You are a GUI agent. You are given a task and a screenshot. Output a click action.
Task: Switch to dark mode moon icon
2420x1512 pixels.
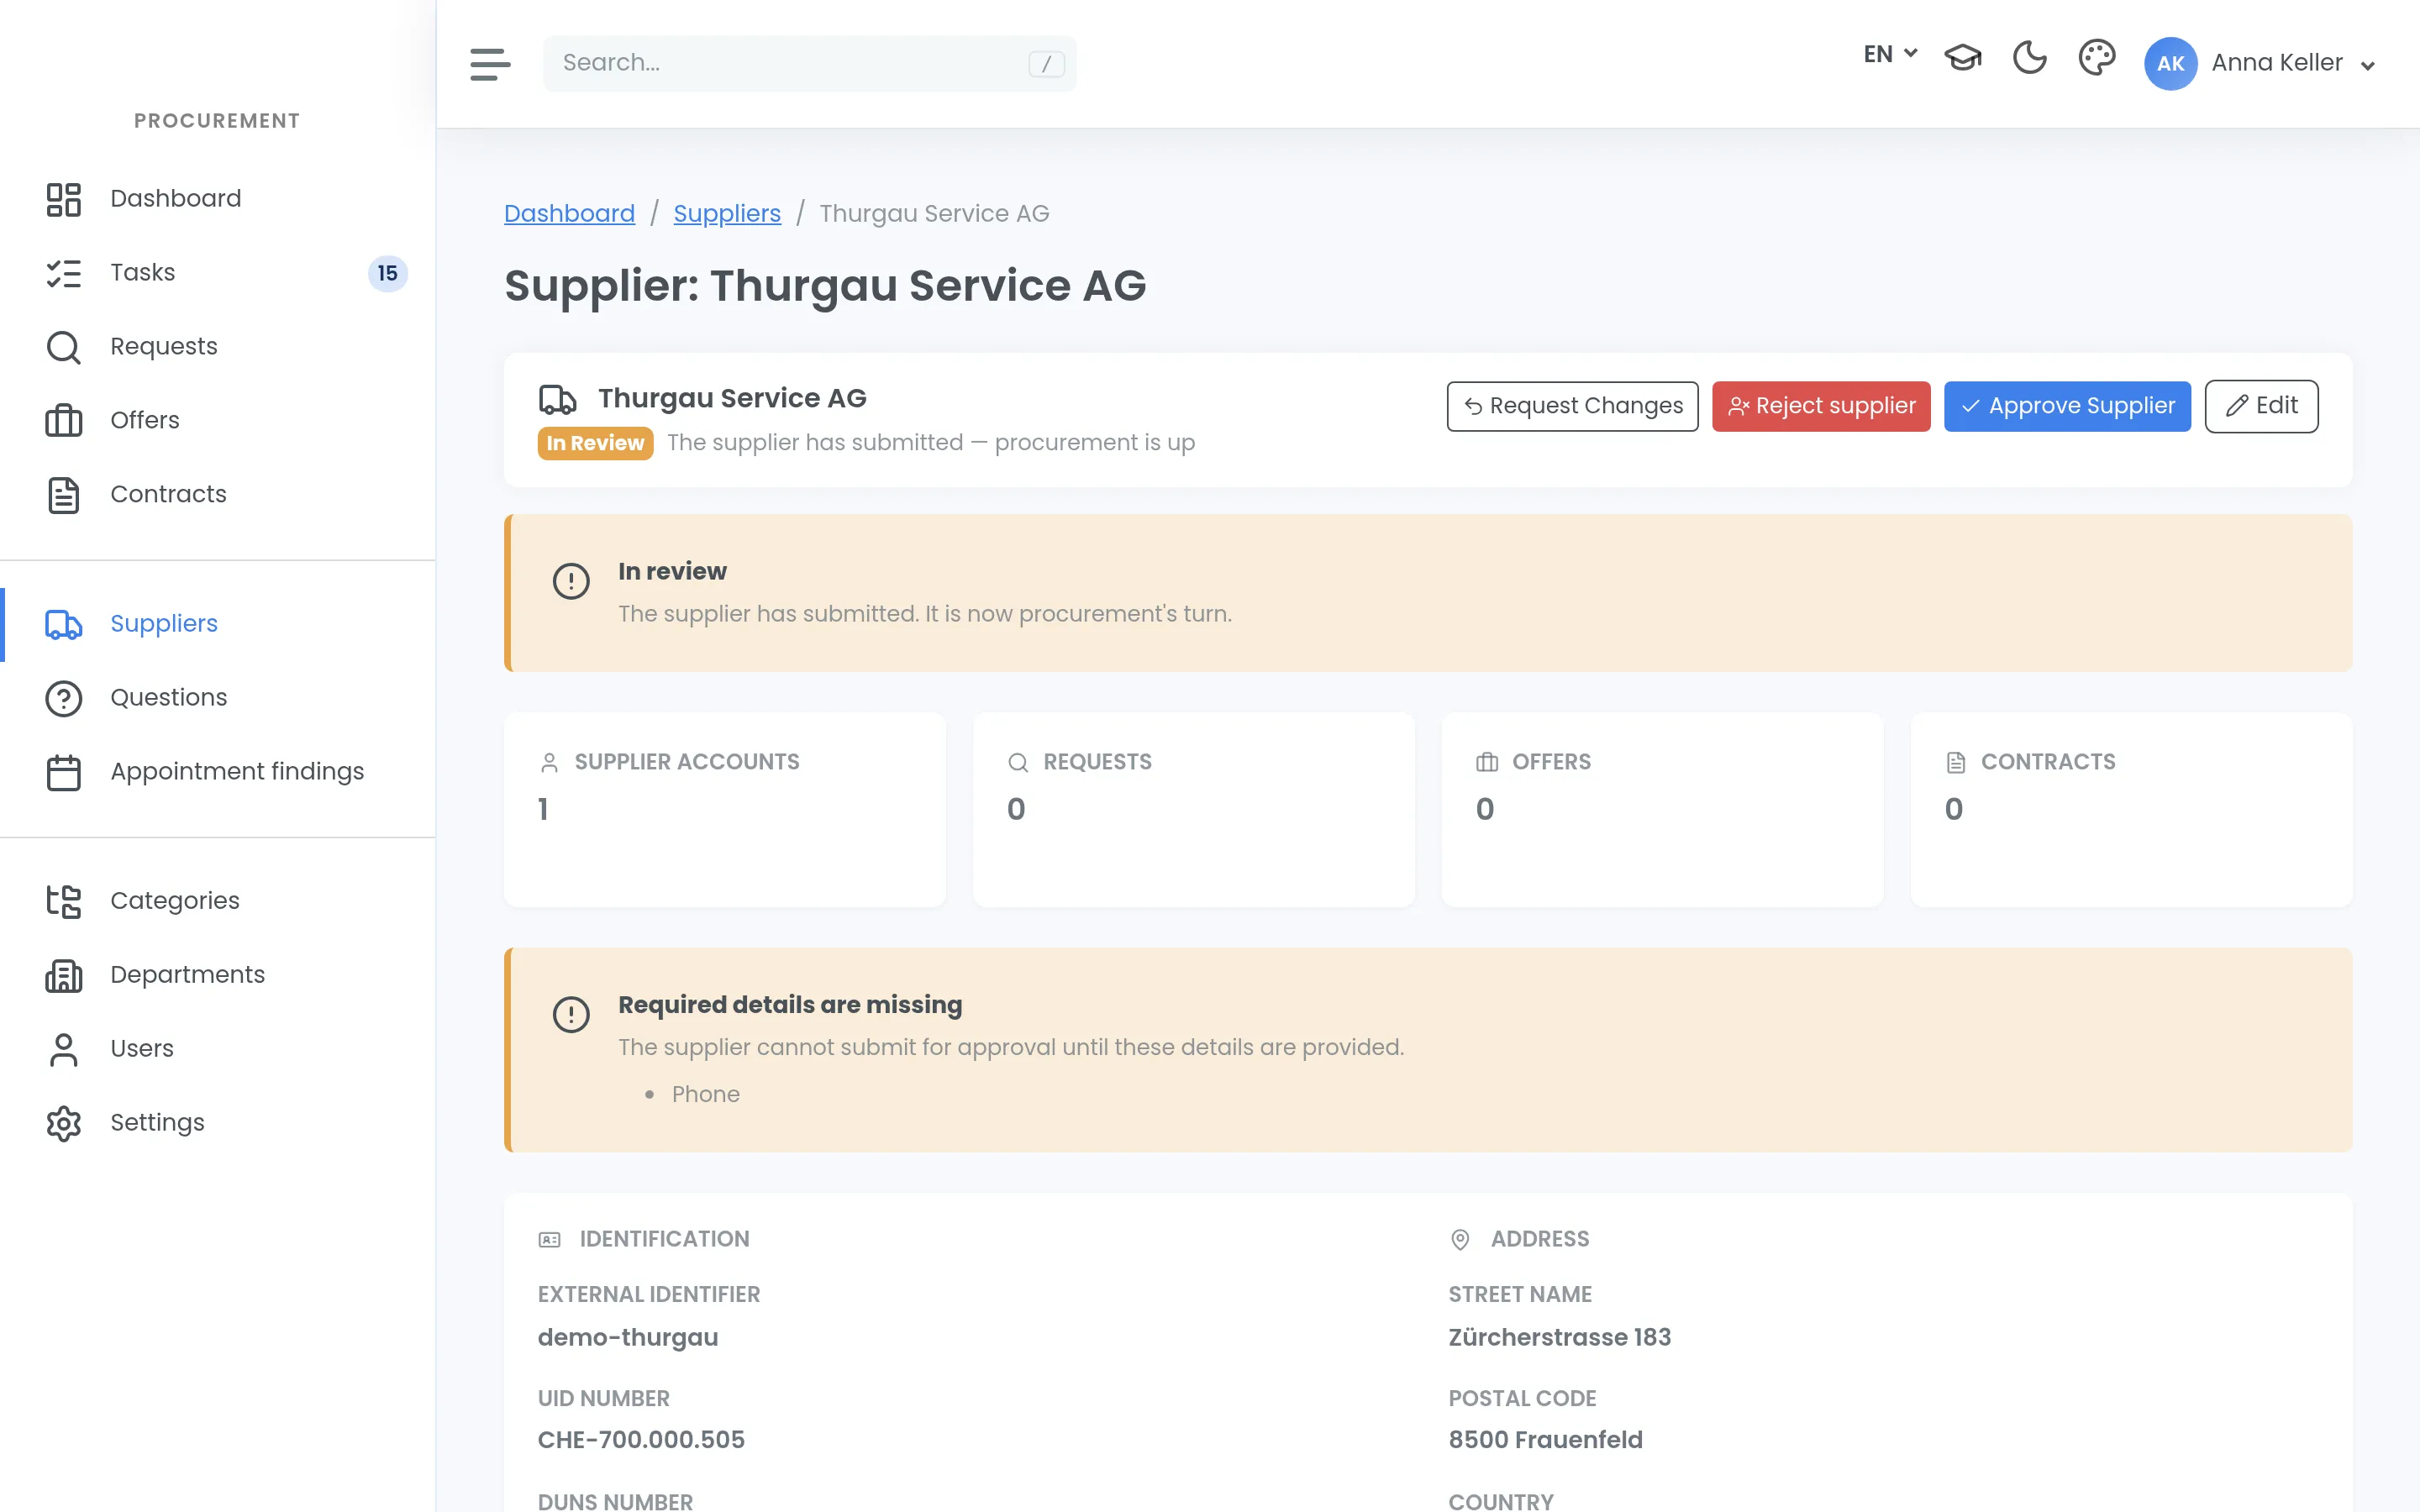(2029, 58)
